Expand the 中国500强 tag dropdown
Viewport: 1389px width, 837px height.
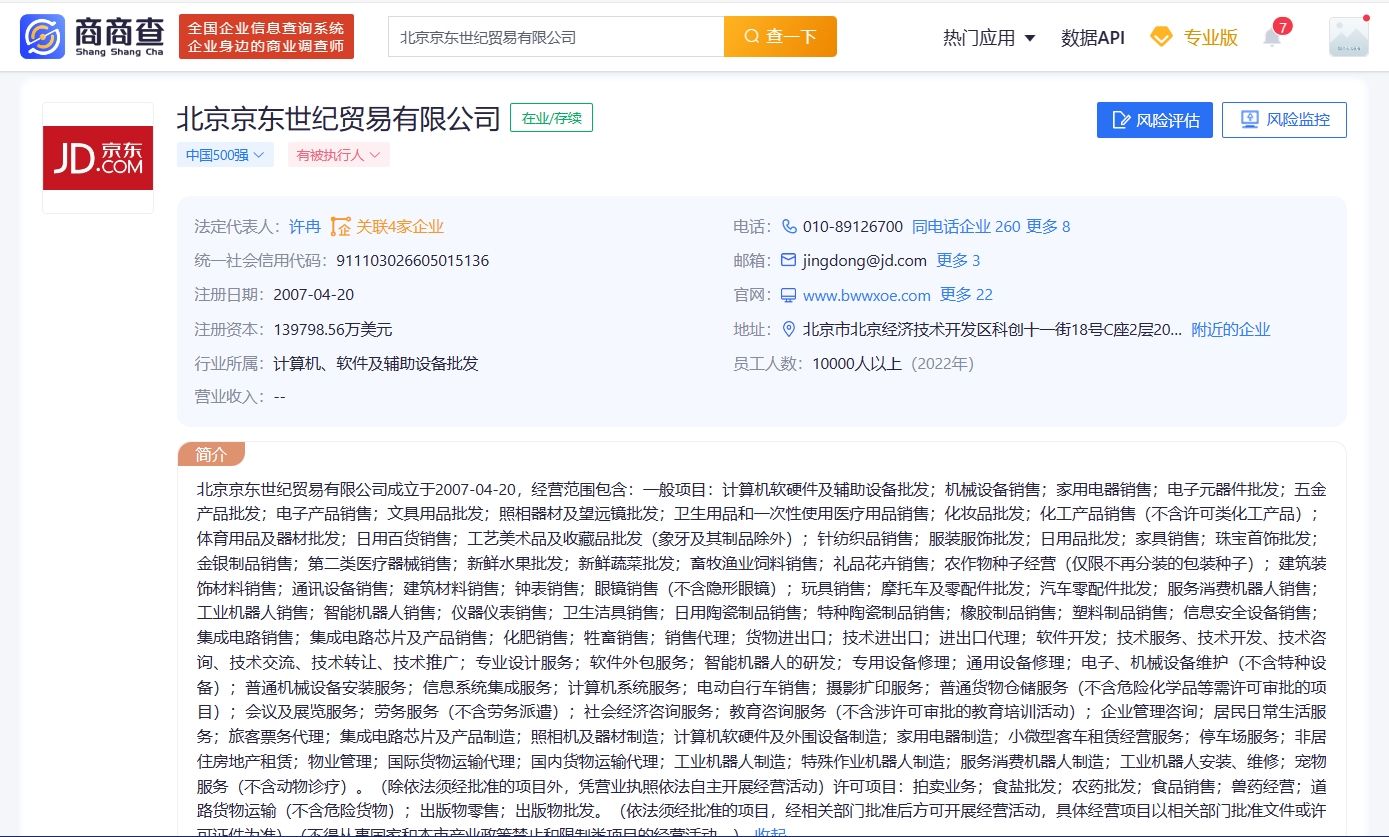pos(225,155)
